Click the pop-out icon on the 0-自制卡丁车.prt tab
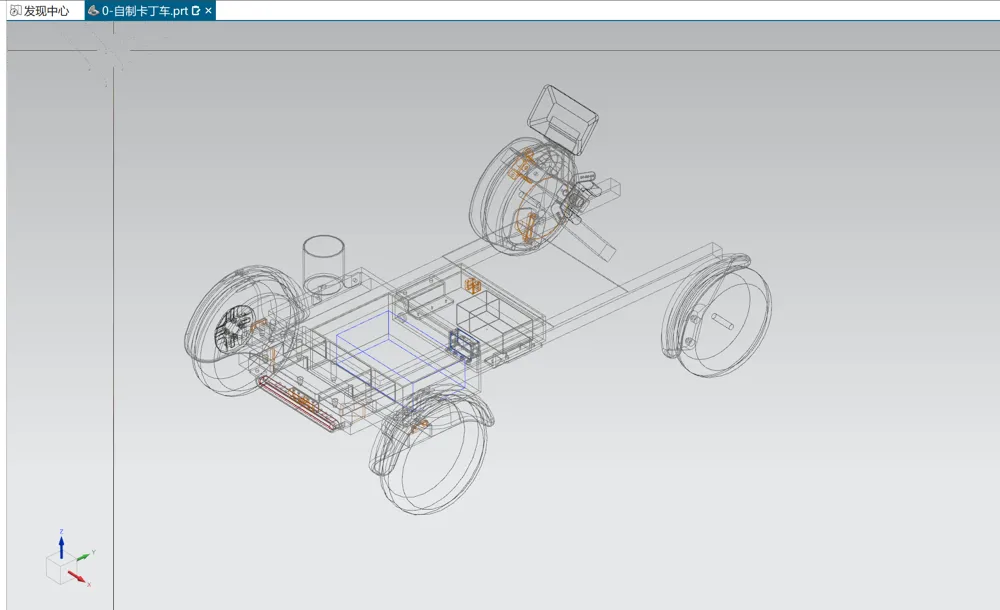 pyautogui.click(x=196, y=11)
